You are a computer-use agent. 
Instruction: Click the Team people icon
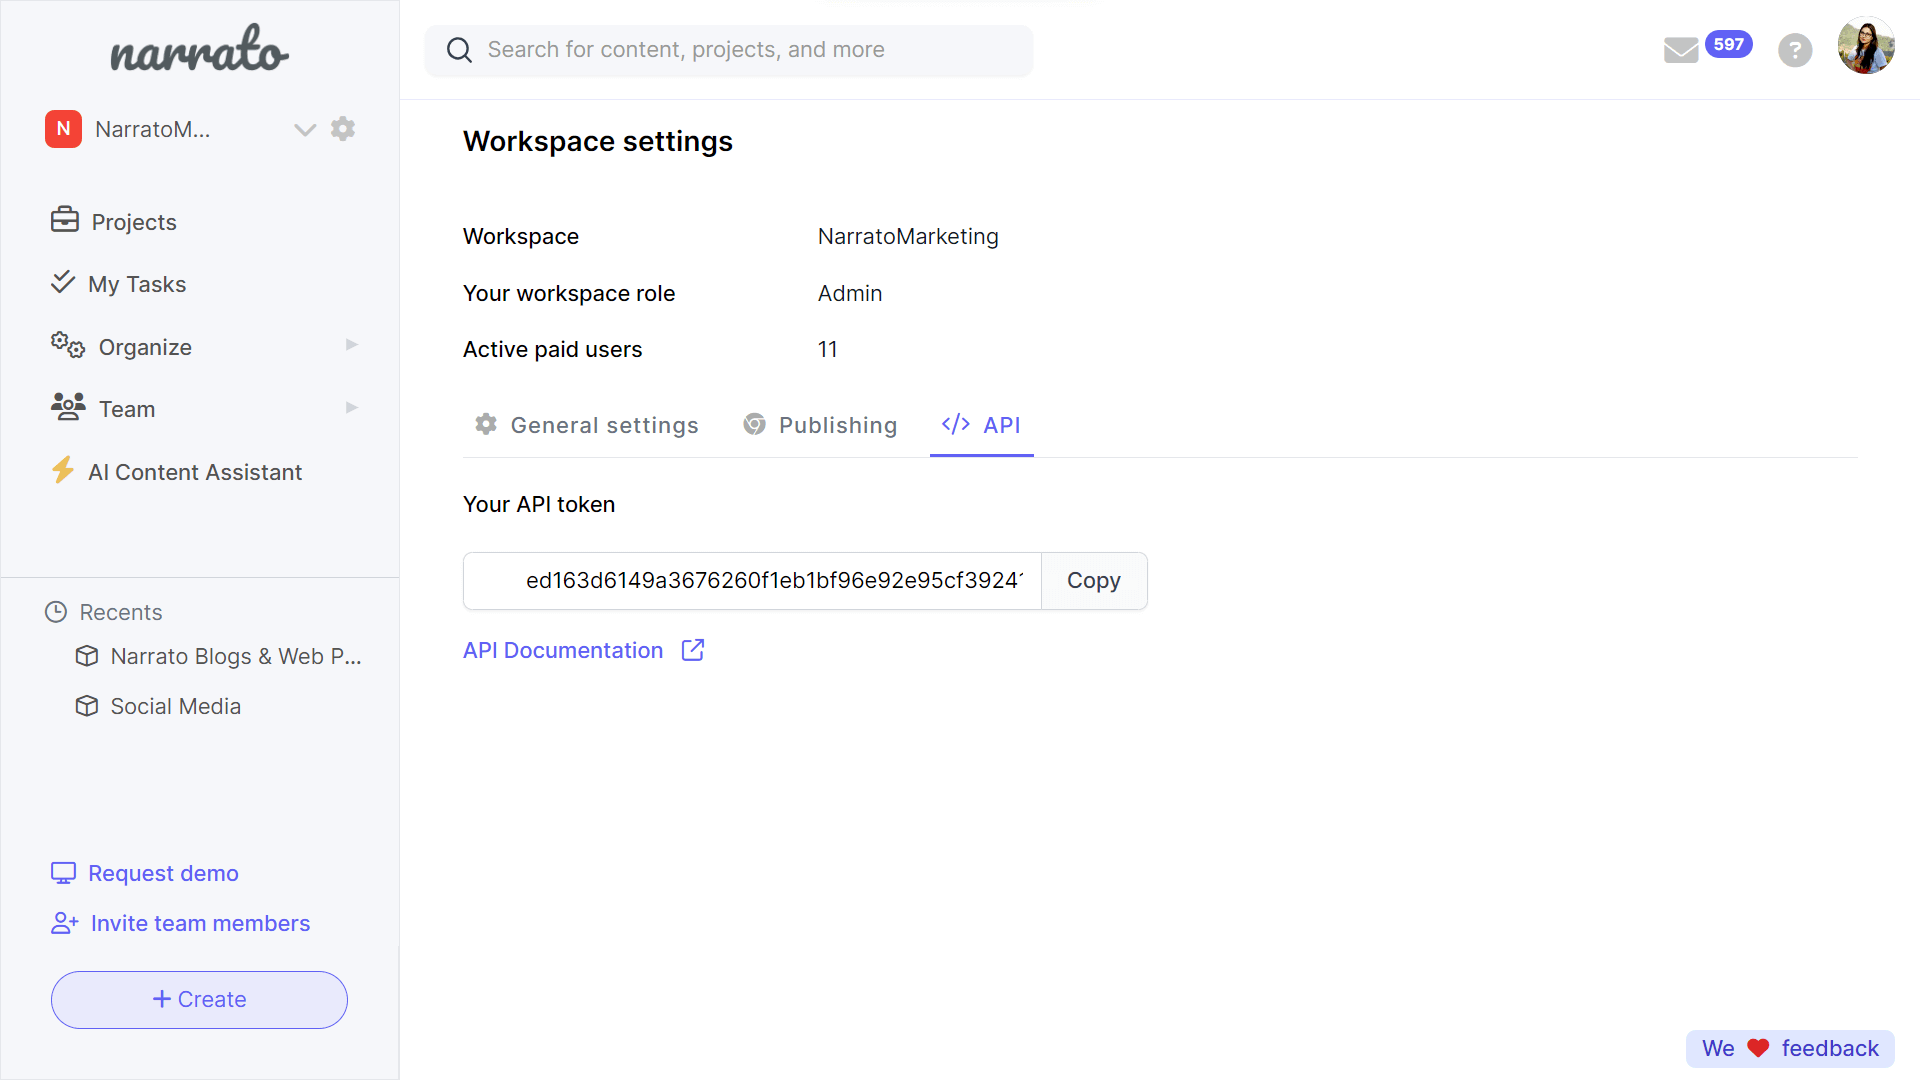[68, 407]
